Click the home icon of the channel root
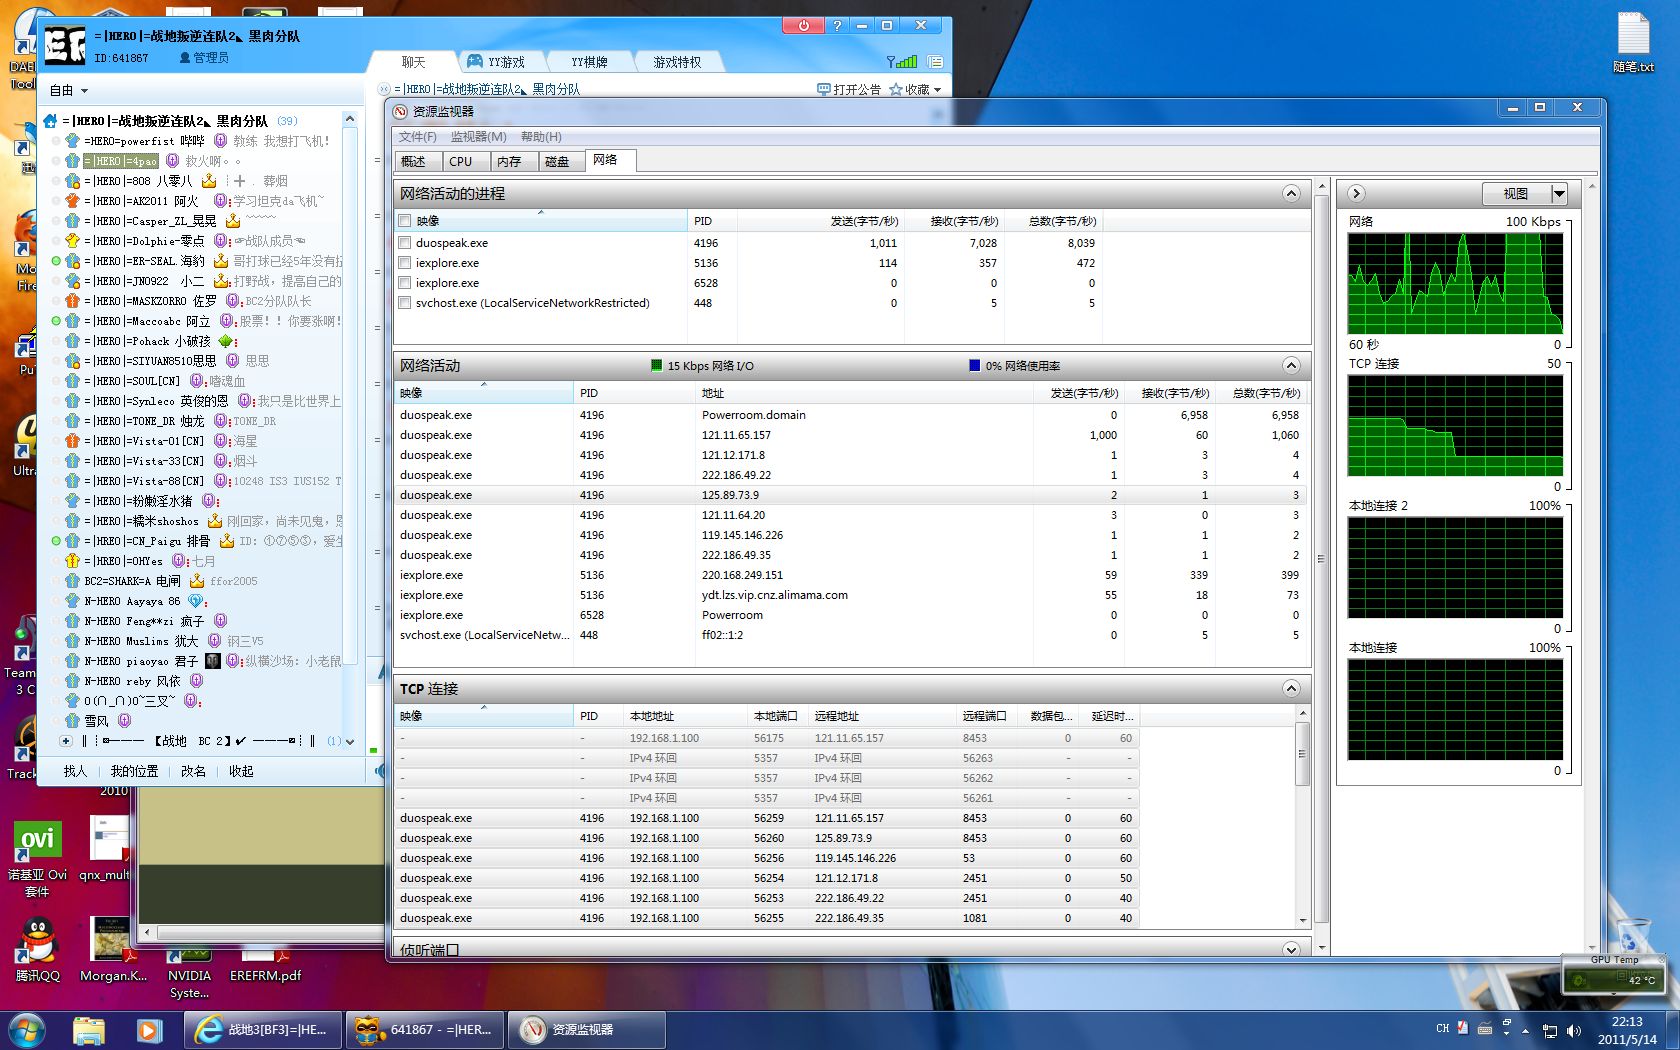The height and width of the screenshot is (1050, 1680). (50, 121)
